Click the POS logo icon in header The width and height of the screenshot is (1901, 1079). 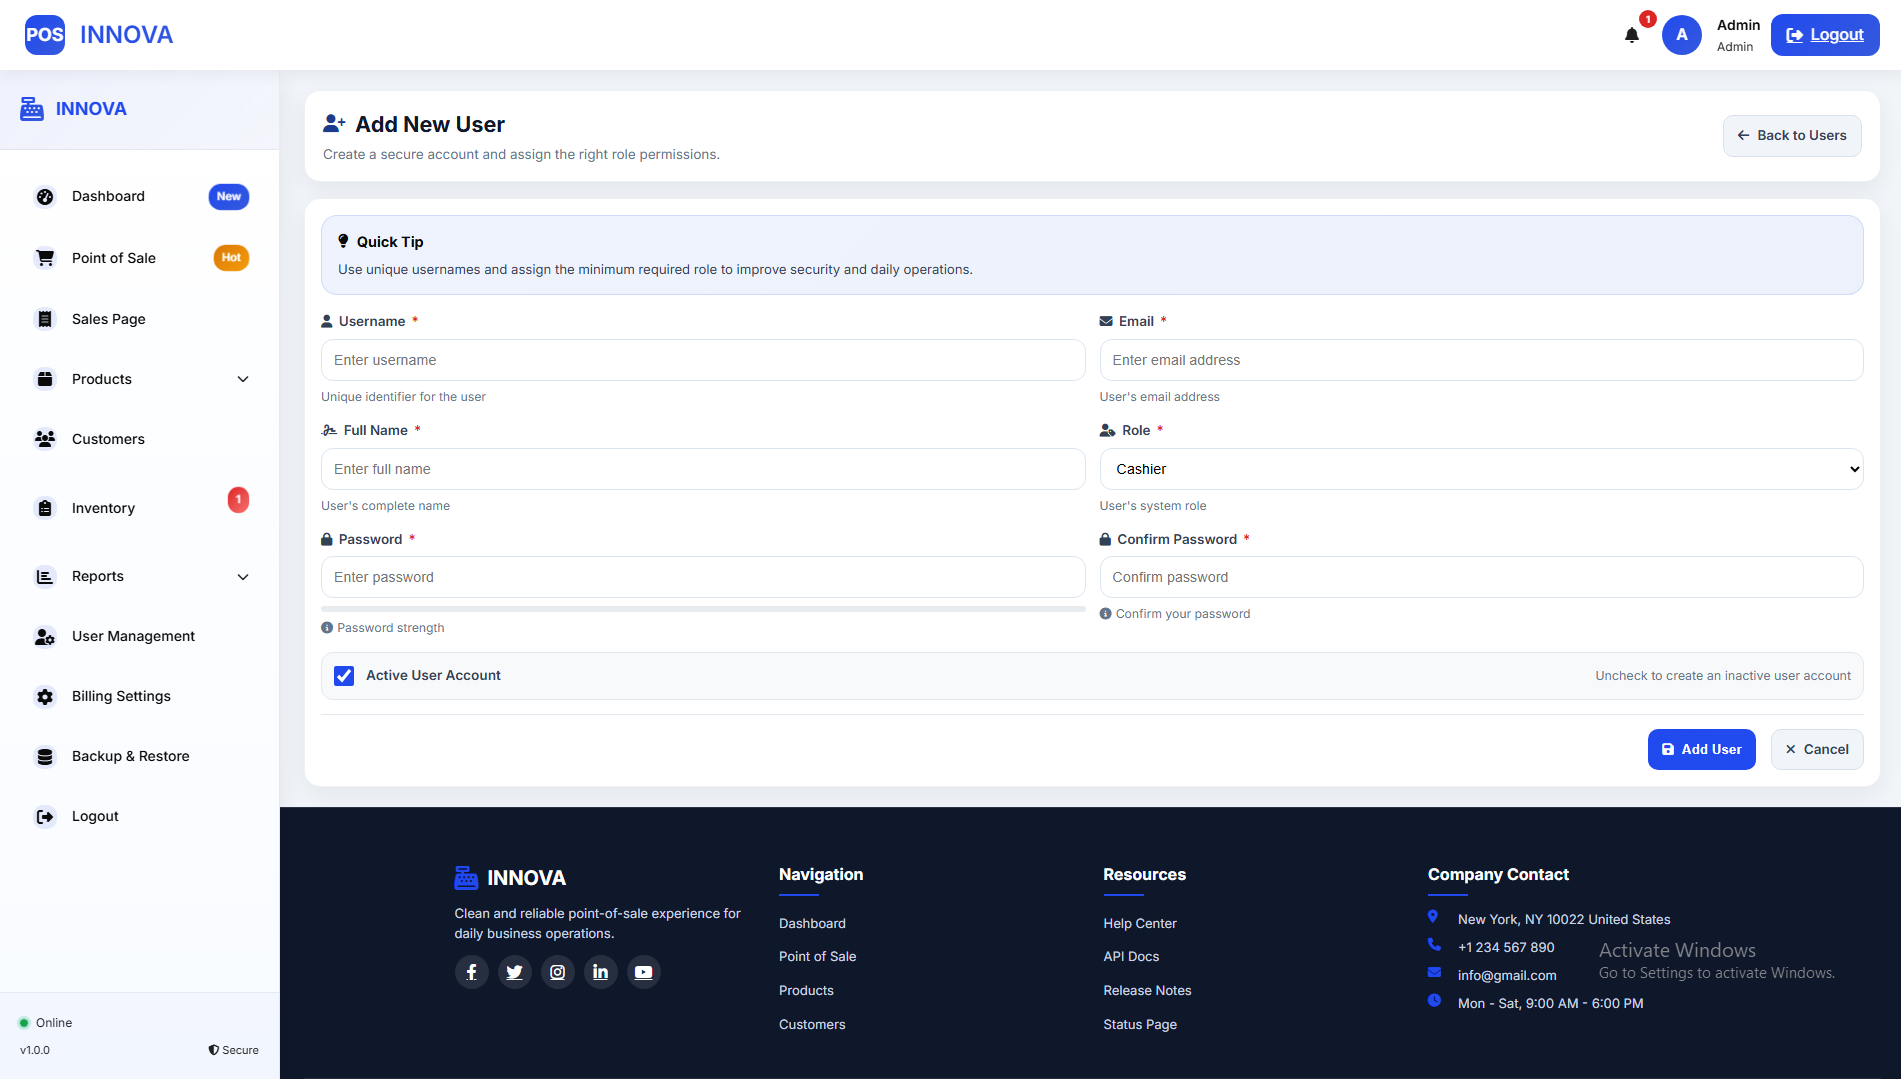pos(45,35)
